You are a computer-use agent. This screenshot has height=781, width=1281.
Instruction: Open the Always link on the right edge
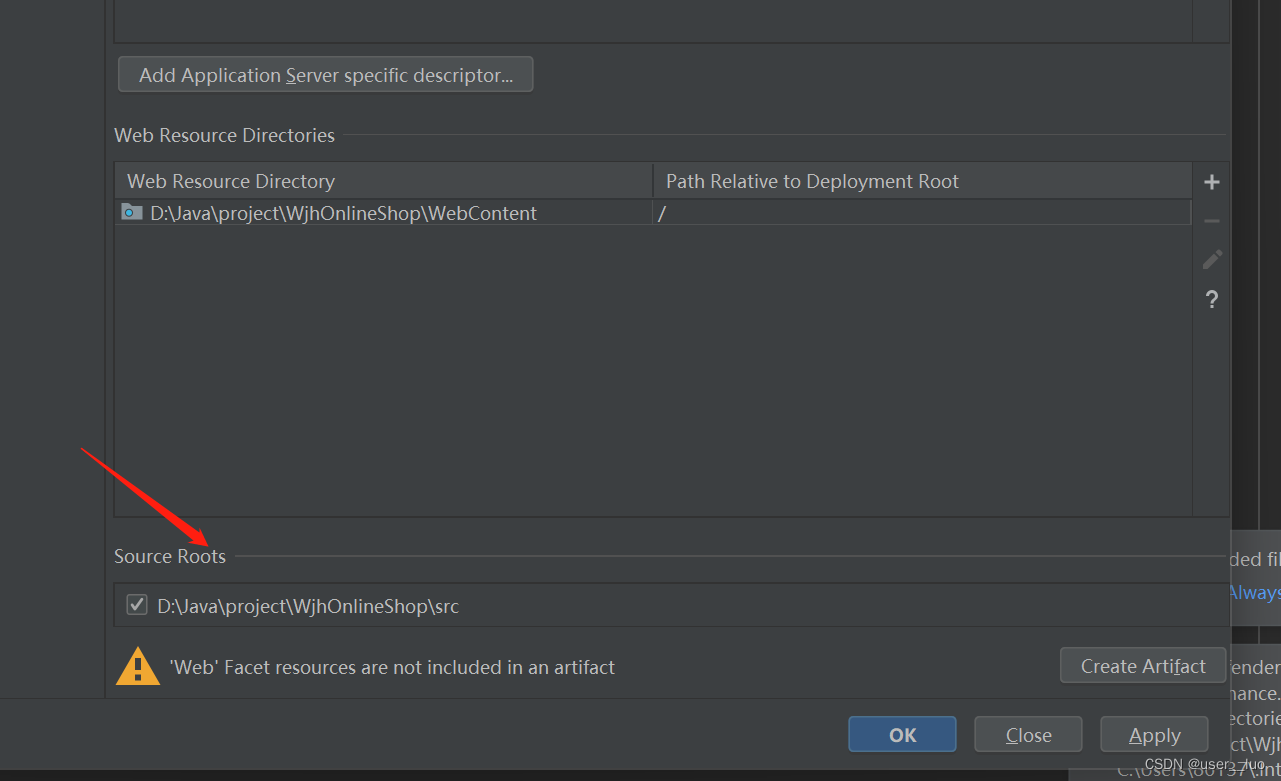tap(1253, 592)
